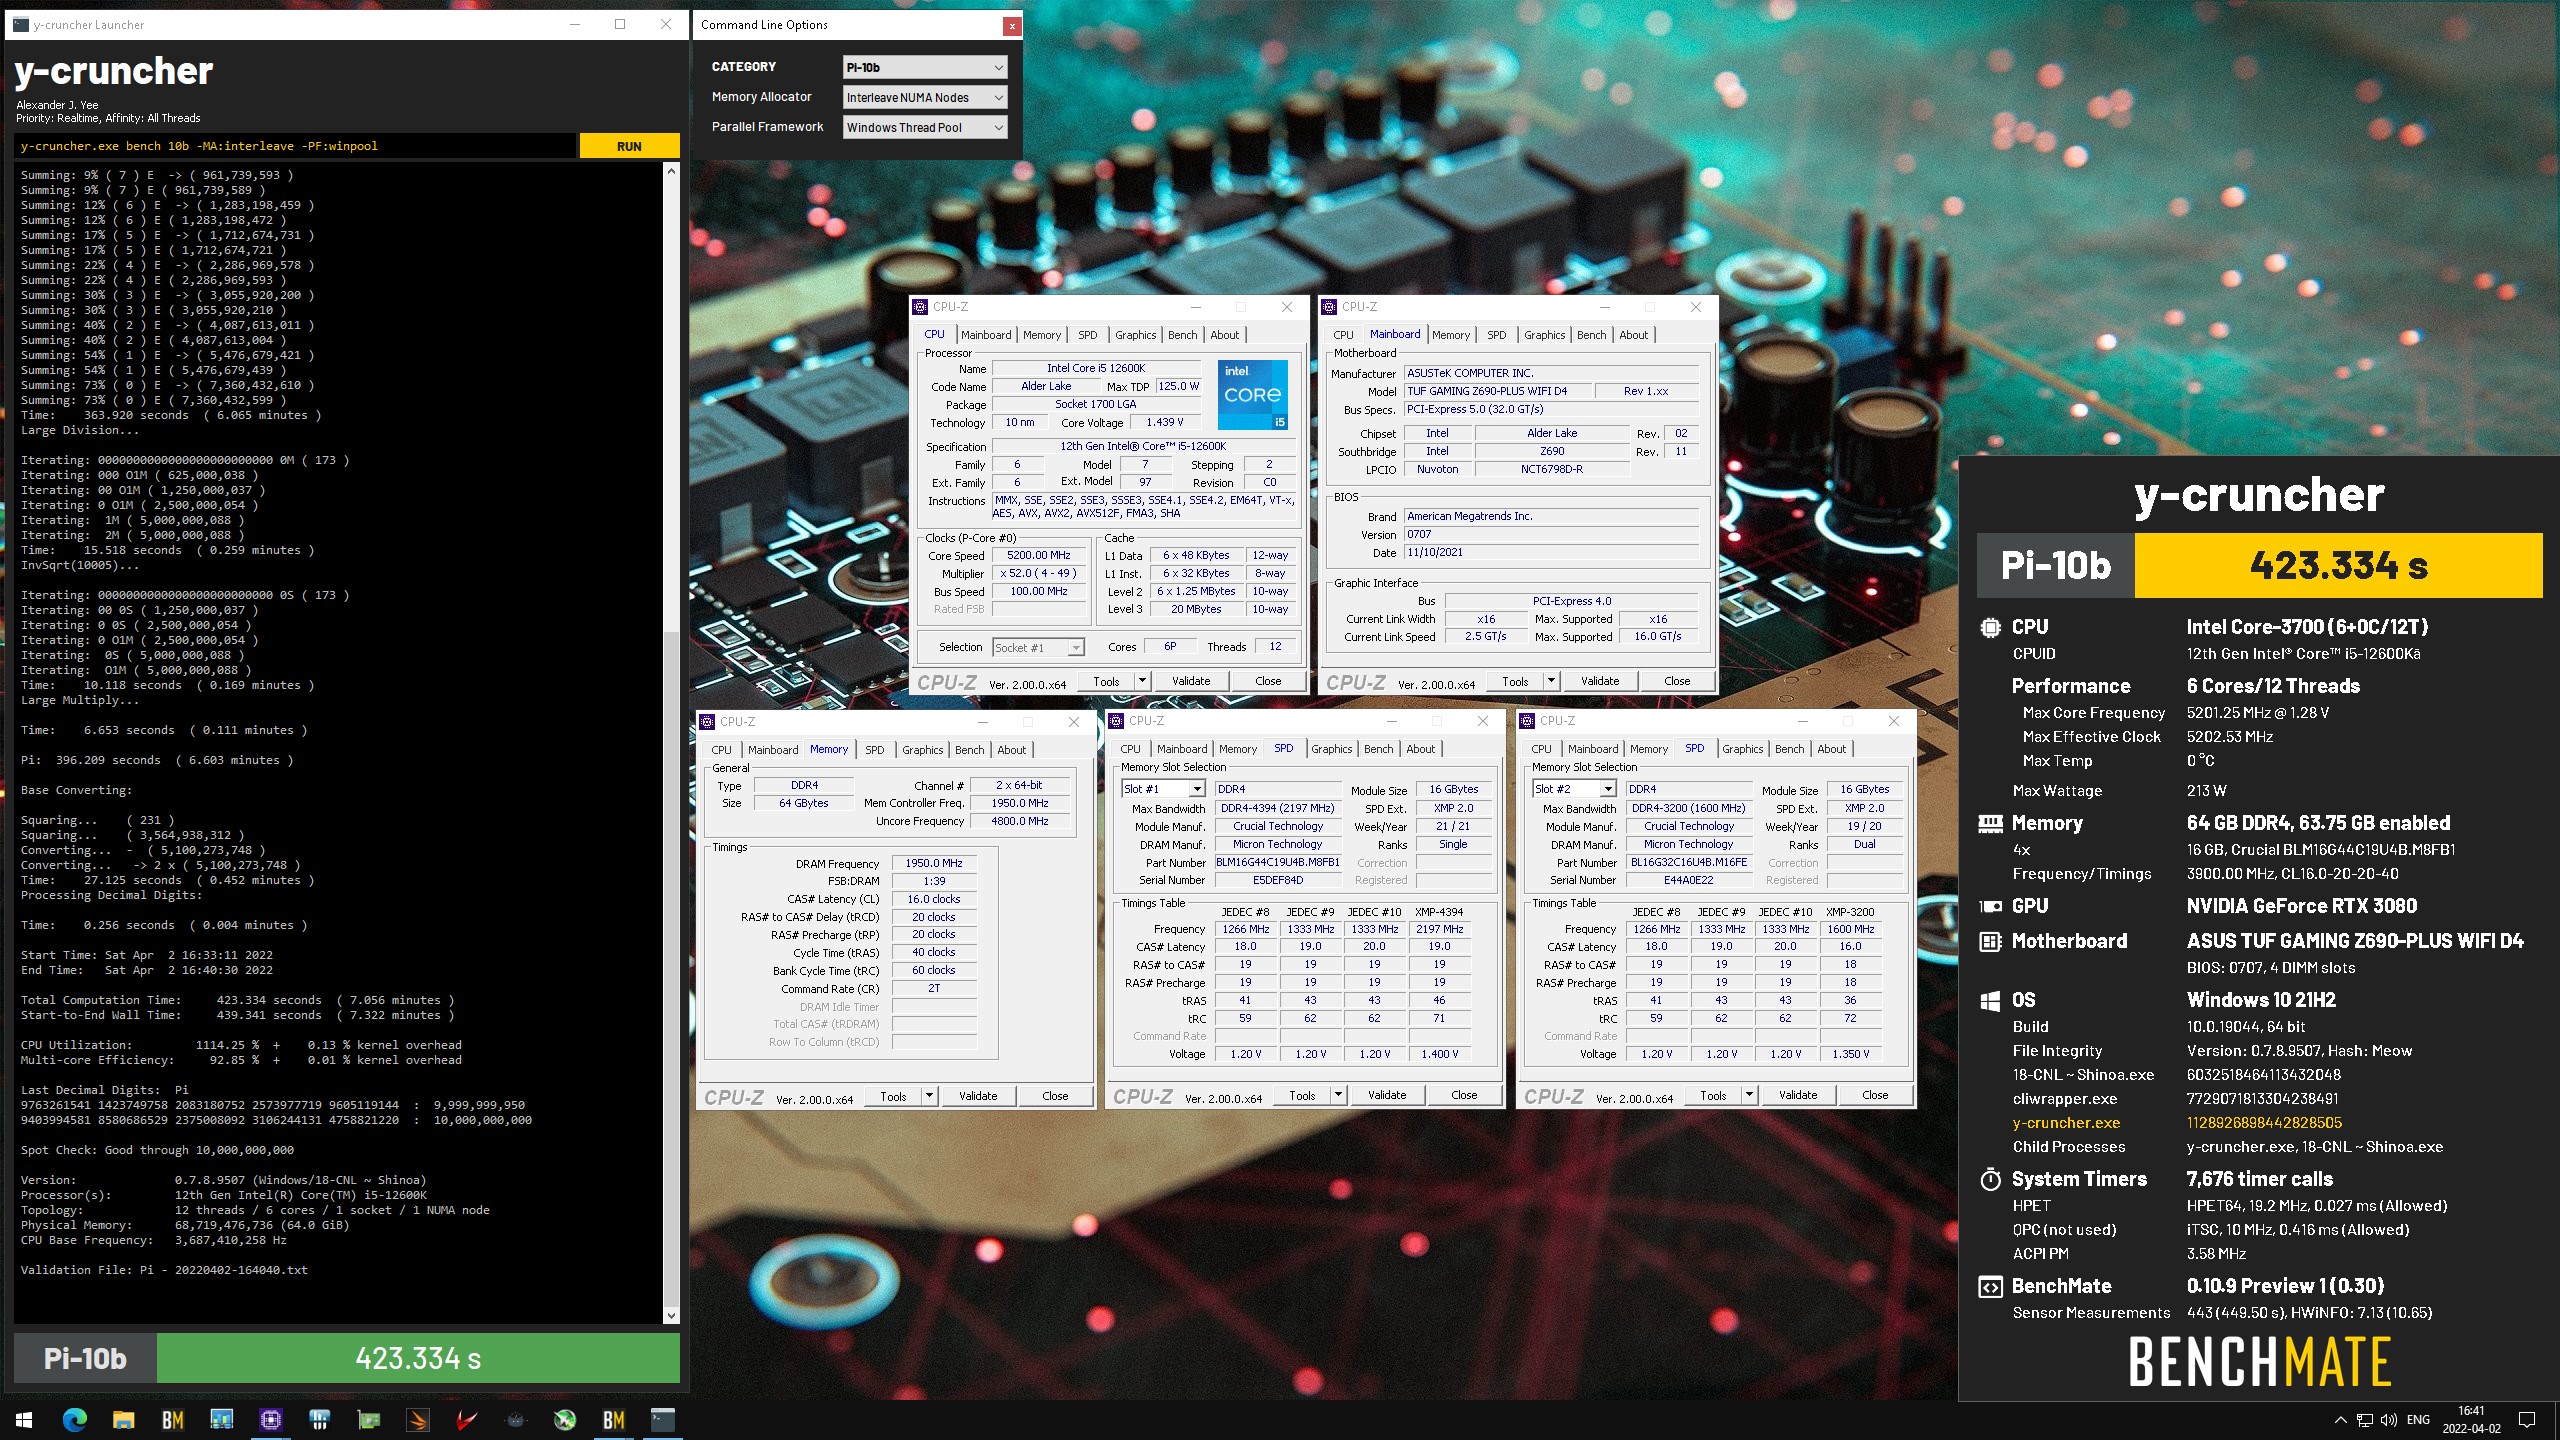This screenshot has width=2560, height=1440.
Task: Open the Memory Allocator dropdown
Action: [925, 97]
